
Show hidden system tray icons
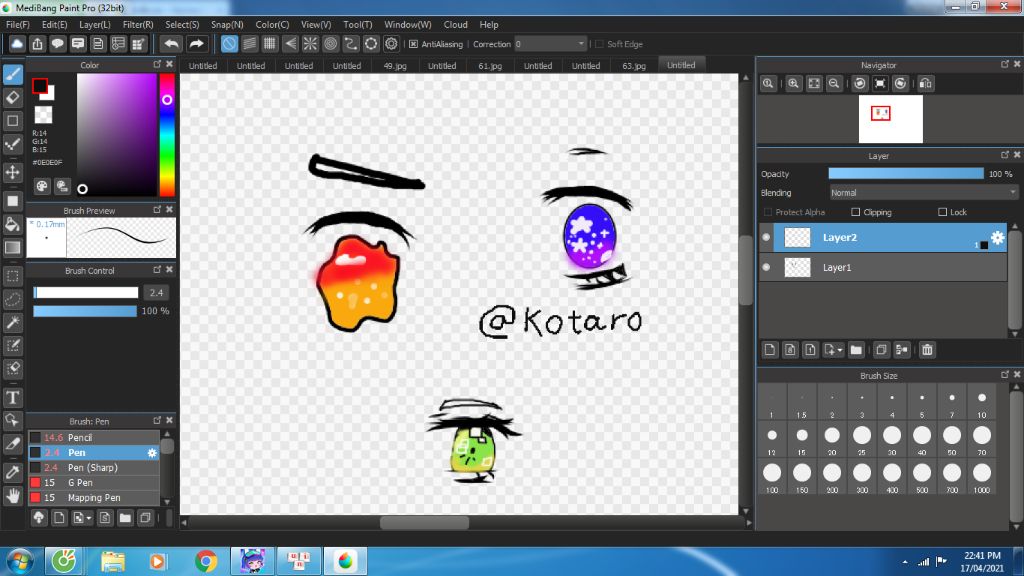904,562
